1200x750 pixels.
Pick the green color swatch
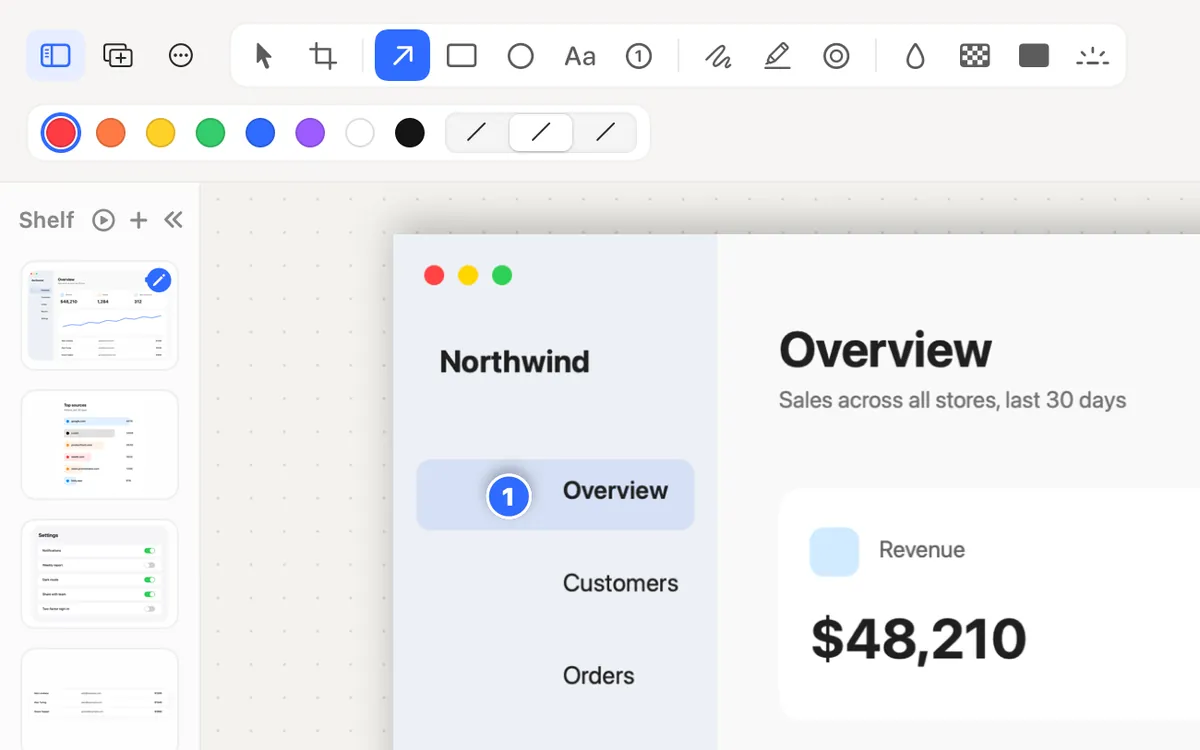tap(210, 132)
